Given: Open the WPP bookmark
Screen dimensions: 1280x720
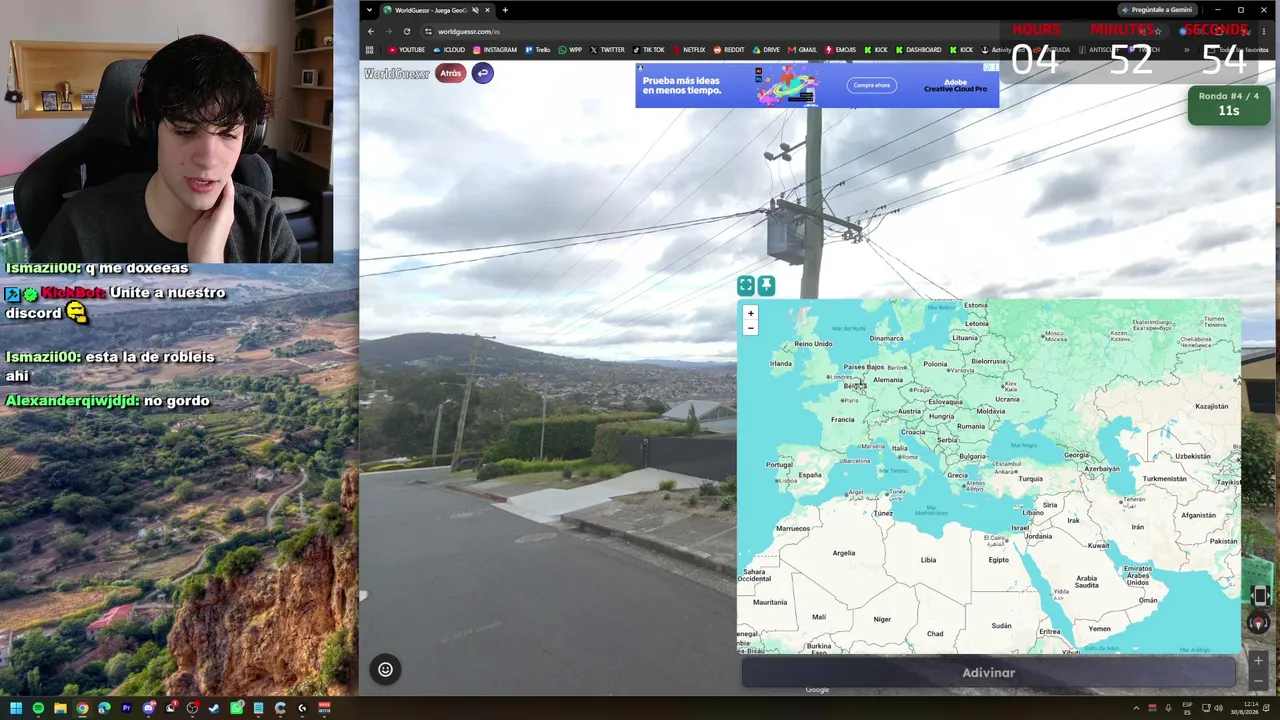Looking at the screenshot, I should (x=570, y=50).
